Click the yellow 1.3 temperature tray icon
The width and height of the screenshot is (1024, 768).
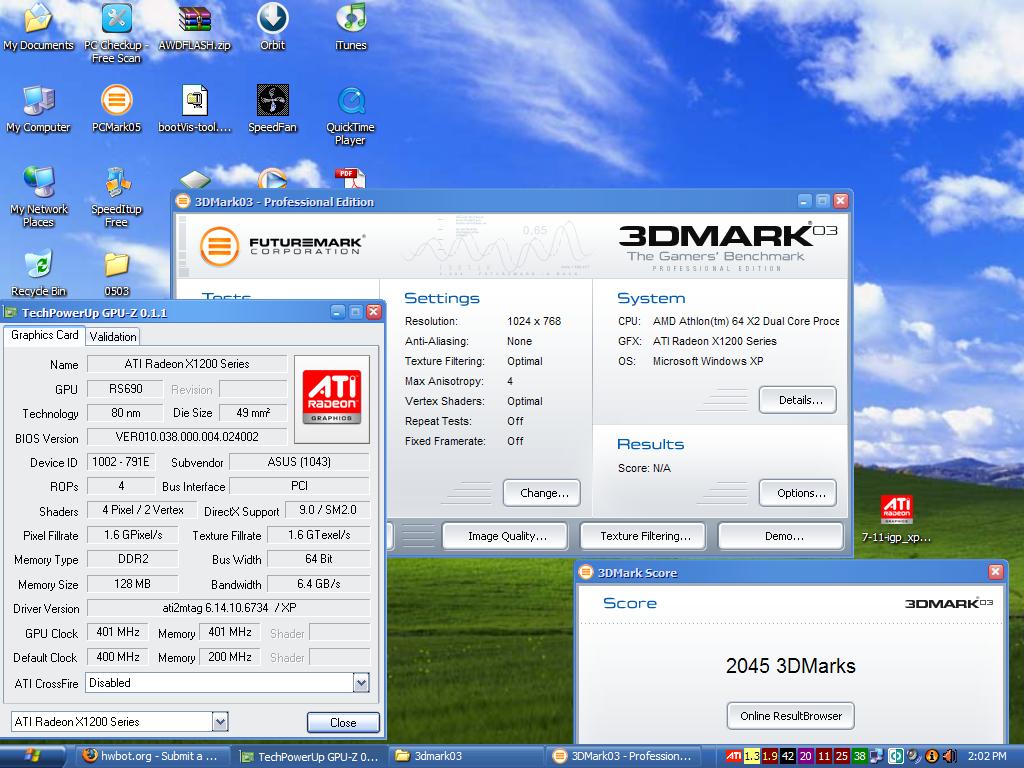coord(752,756)
